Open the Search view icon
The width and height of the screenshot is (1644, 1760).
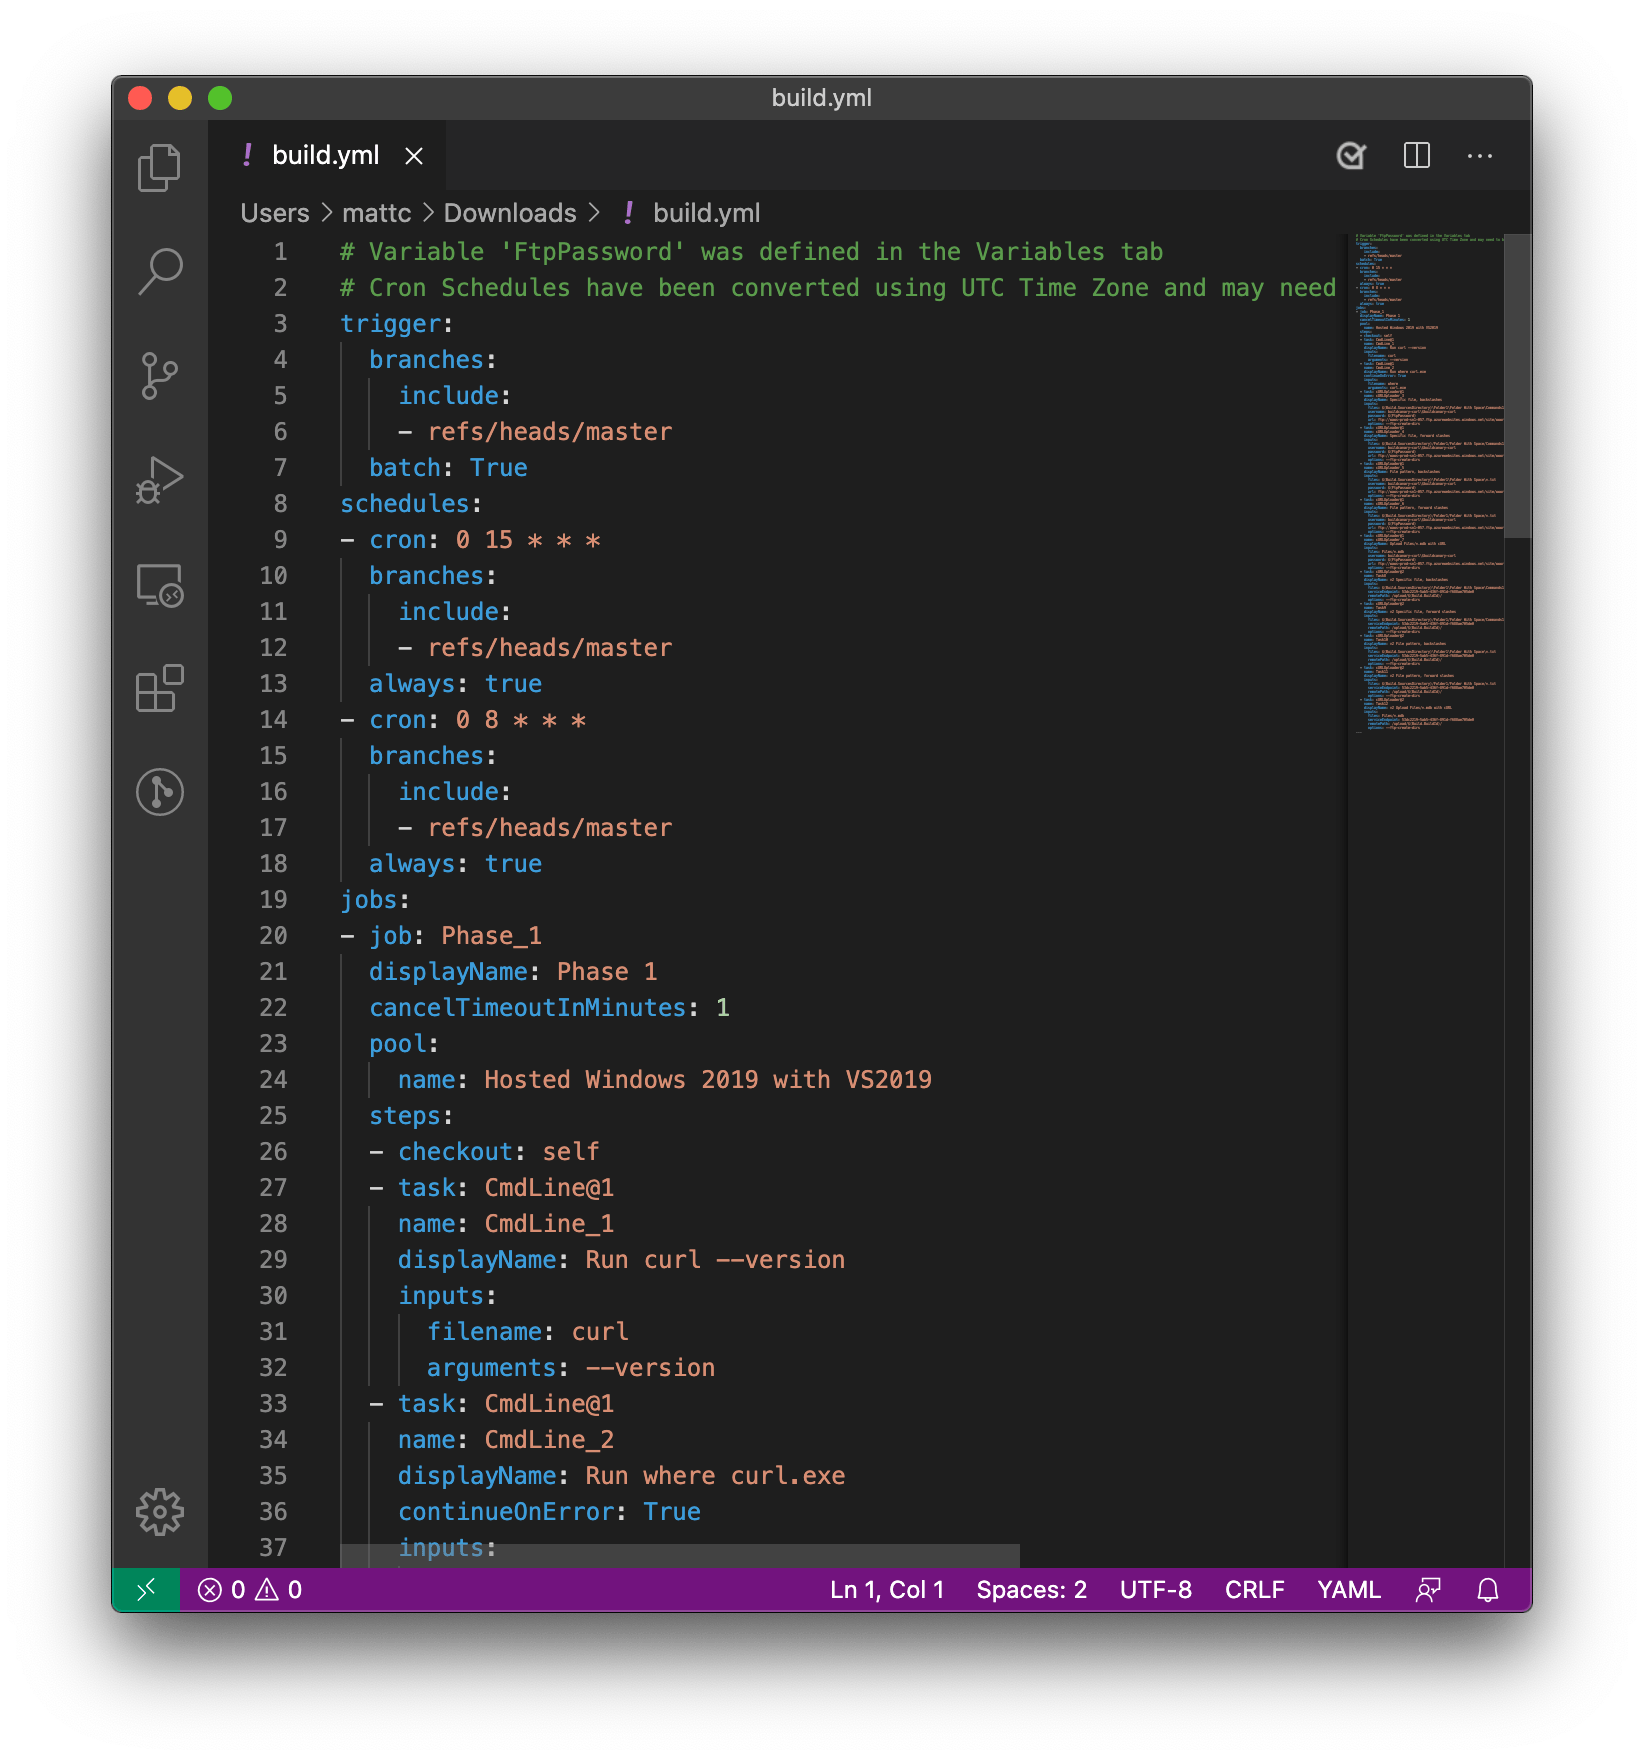159,270
